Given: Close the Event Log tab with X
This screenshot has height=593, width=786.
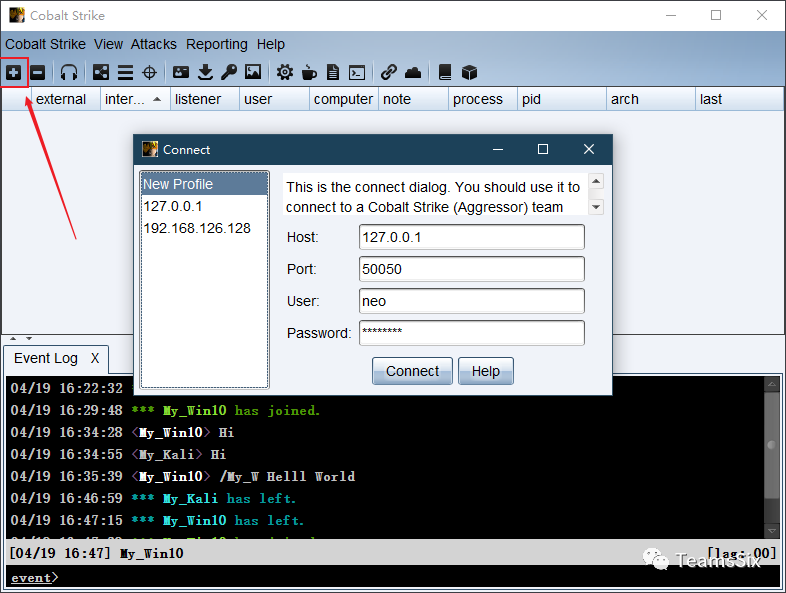Looking at the screenshot, I should [x=95, y=358].
